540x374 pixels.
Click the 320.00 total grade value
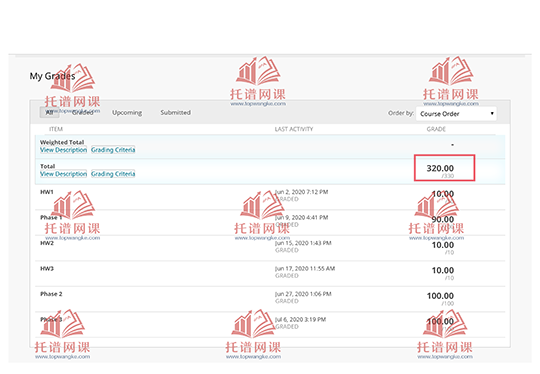(x=440, y=168)
